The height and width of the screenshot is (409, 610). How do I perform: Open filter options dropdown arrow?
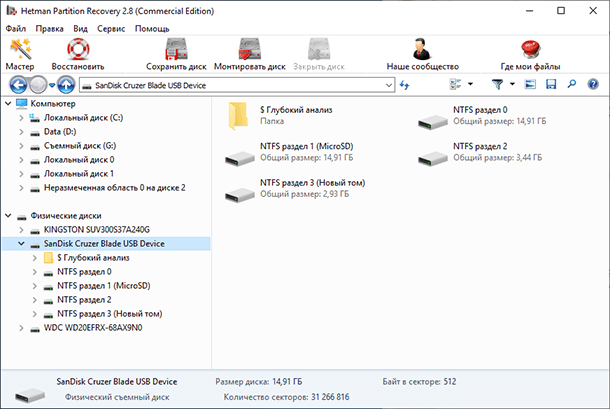pos(512,84)
